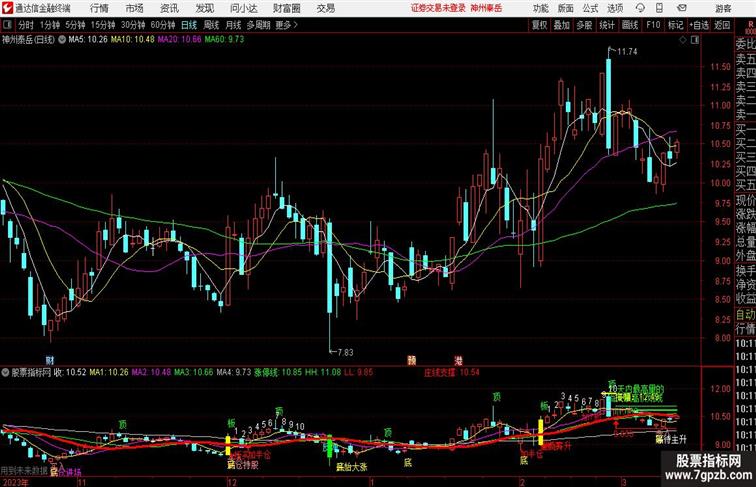Expand 更多 timeframe options
This screenshot has height=487, width=756.
(x=286, y=25)
